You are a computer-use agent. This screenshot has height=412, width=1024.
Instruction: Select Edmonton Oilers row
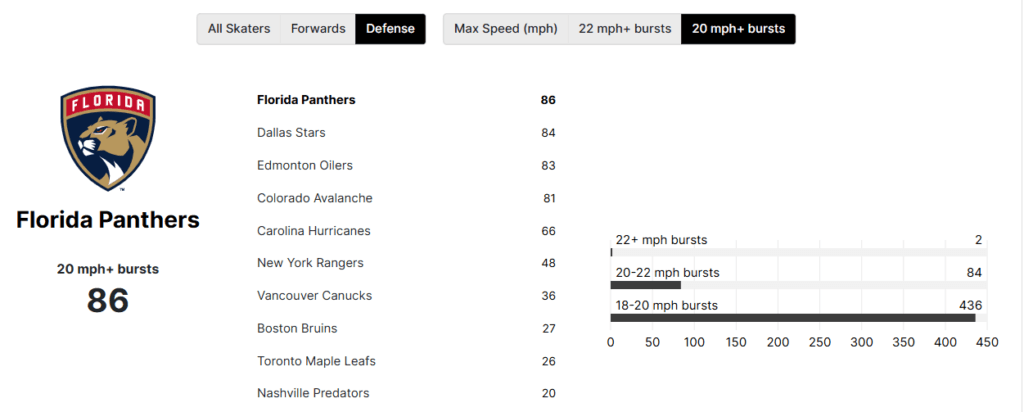coord(305,165)
